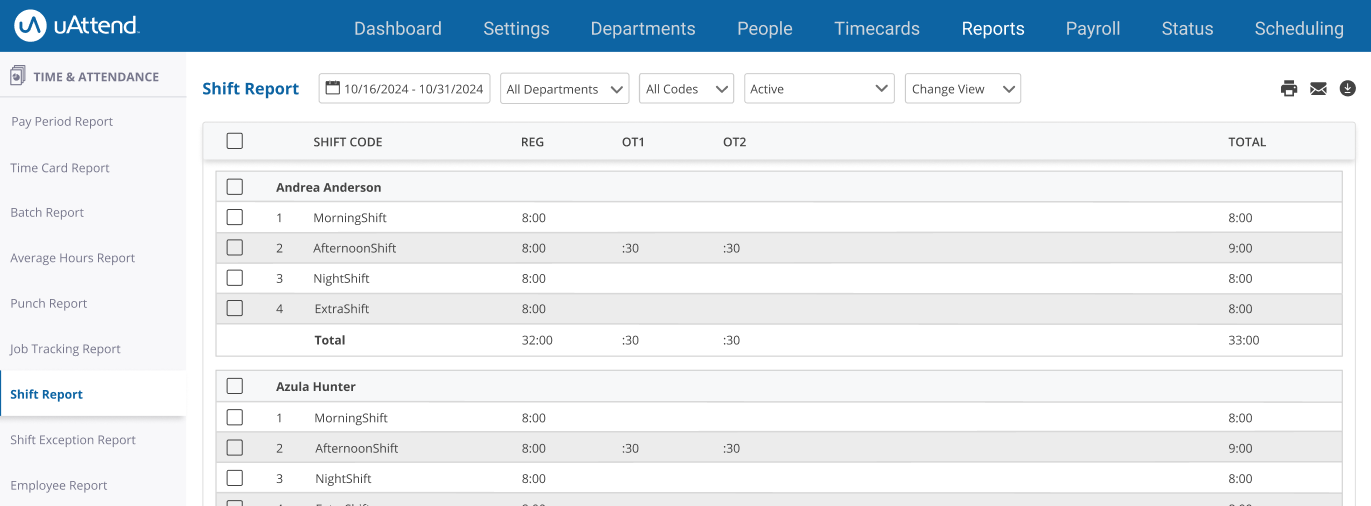The height and width of the screenshot is (506, 1371).
Task: Download the shift report
Action: [1347, 88]
